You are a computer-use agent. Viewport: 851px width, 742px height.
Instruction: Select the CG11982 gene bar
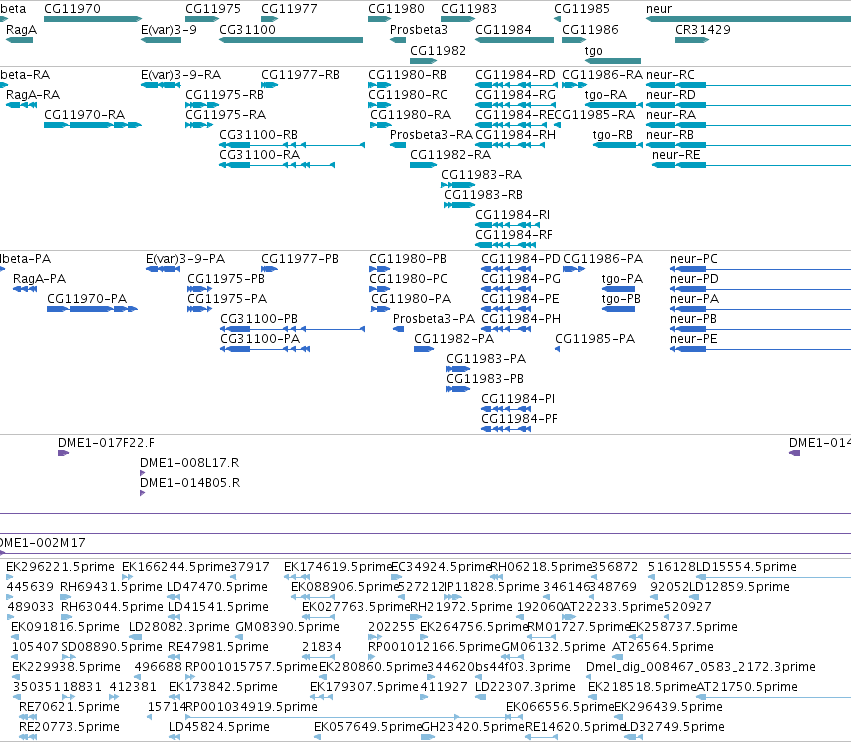tap(423, 61)
